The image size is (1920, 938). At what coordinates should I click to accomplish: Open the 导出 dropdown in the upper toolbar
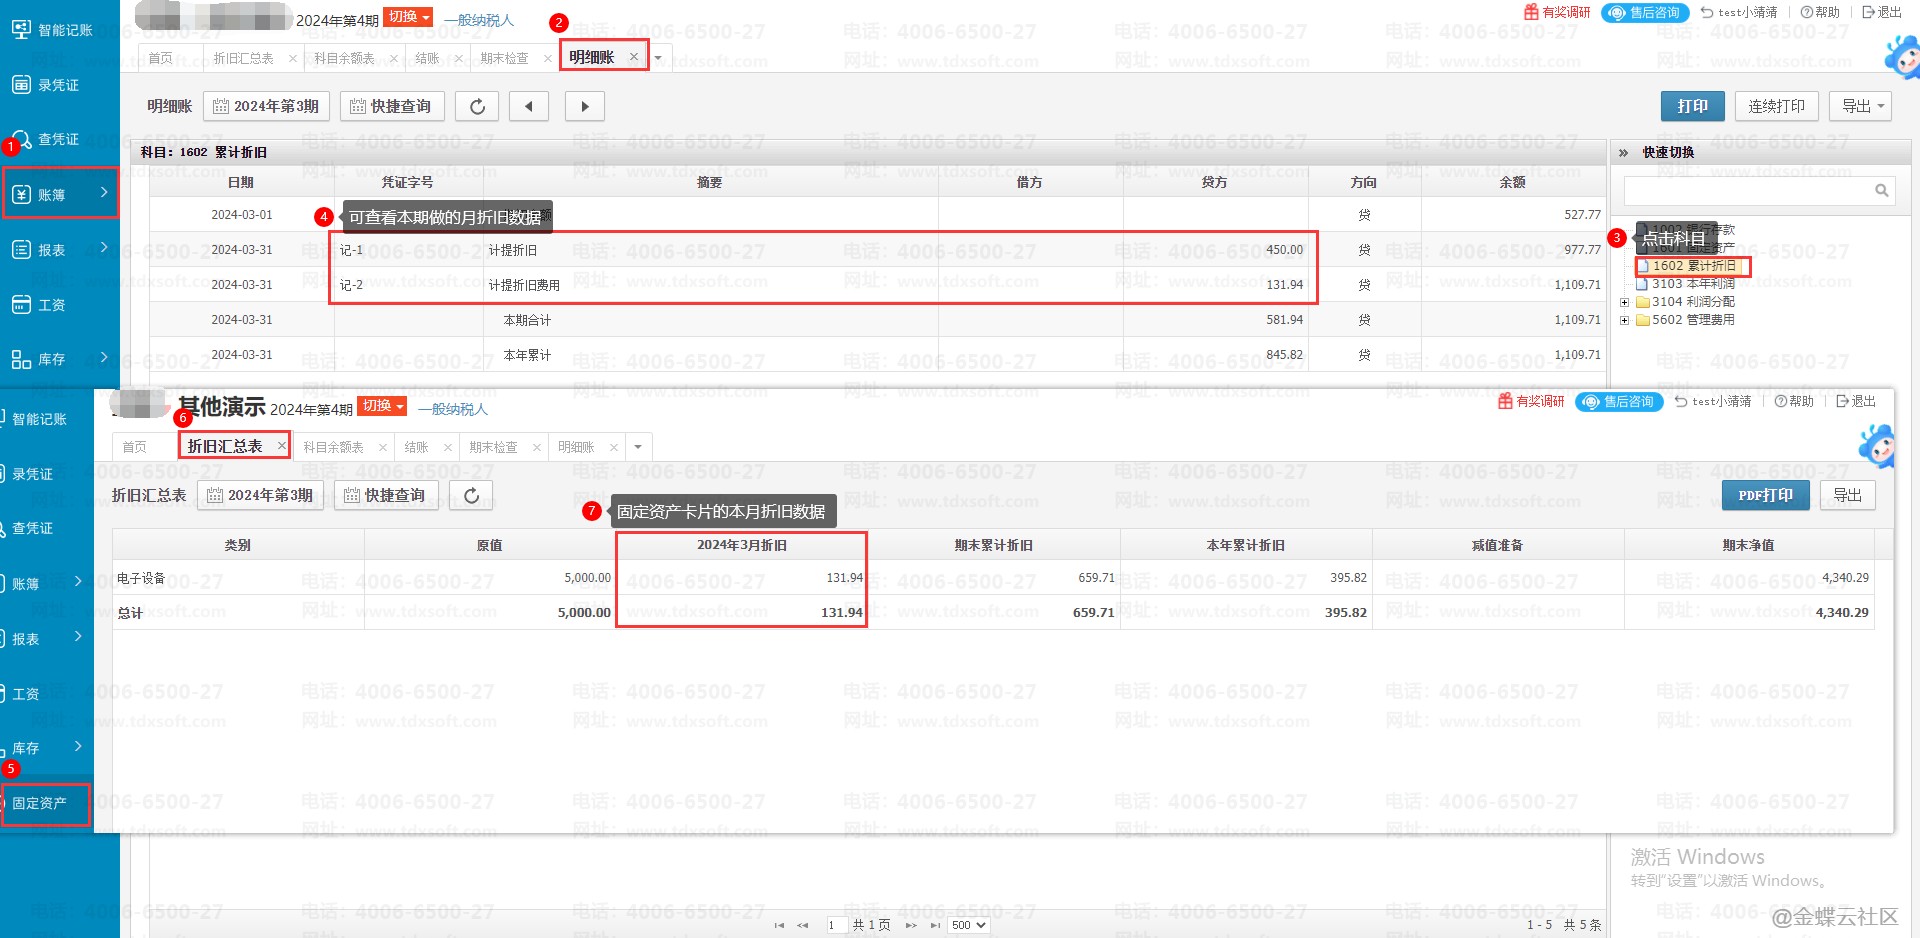pyautogui.click(x=1861, y=106)
